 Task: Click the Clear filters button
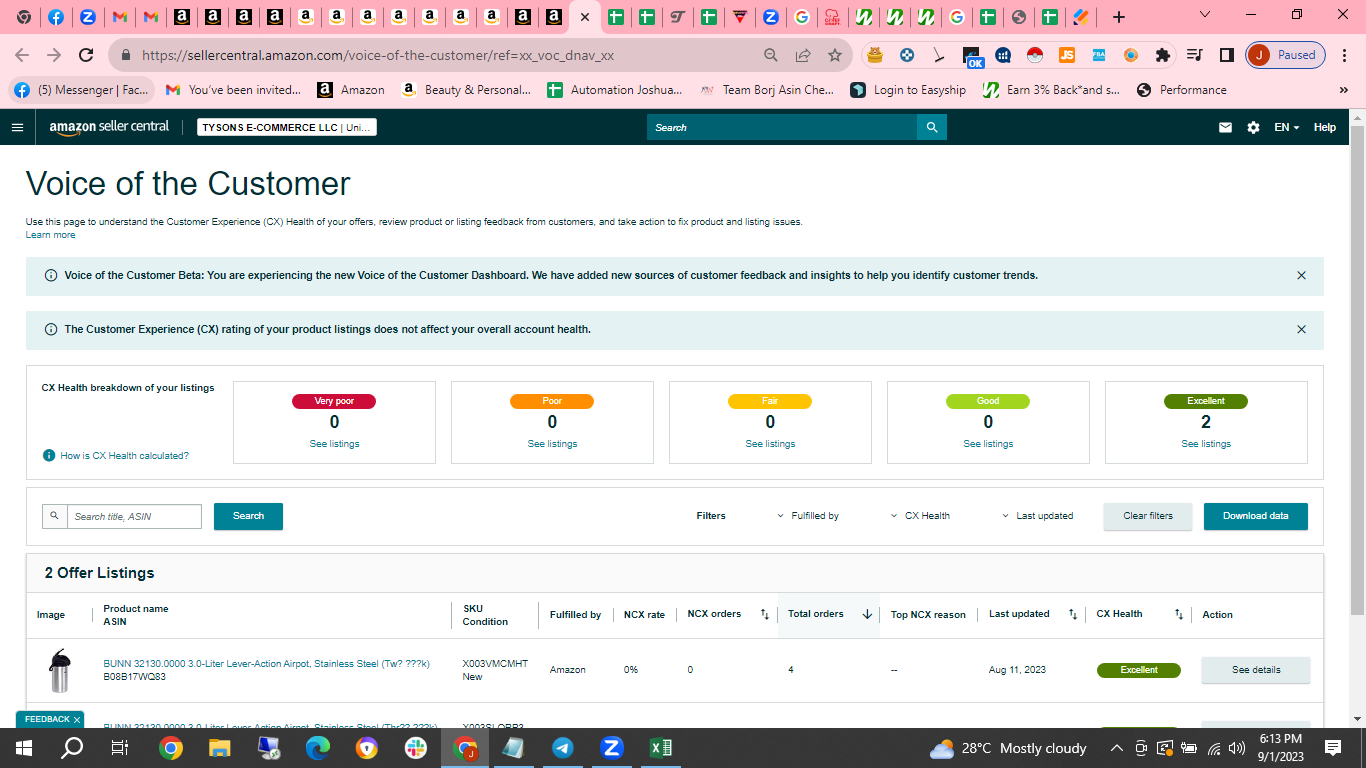[1147, 516]
